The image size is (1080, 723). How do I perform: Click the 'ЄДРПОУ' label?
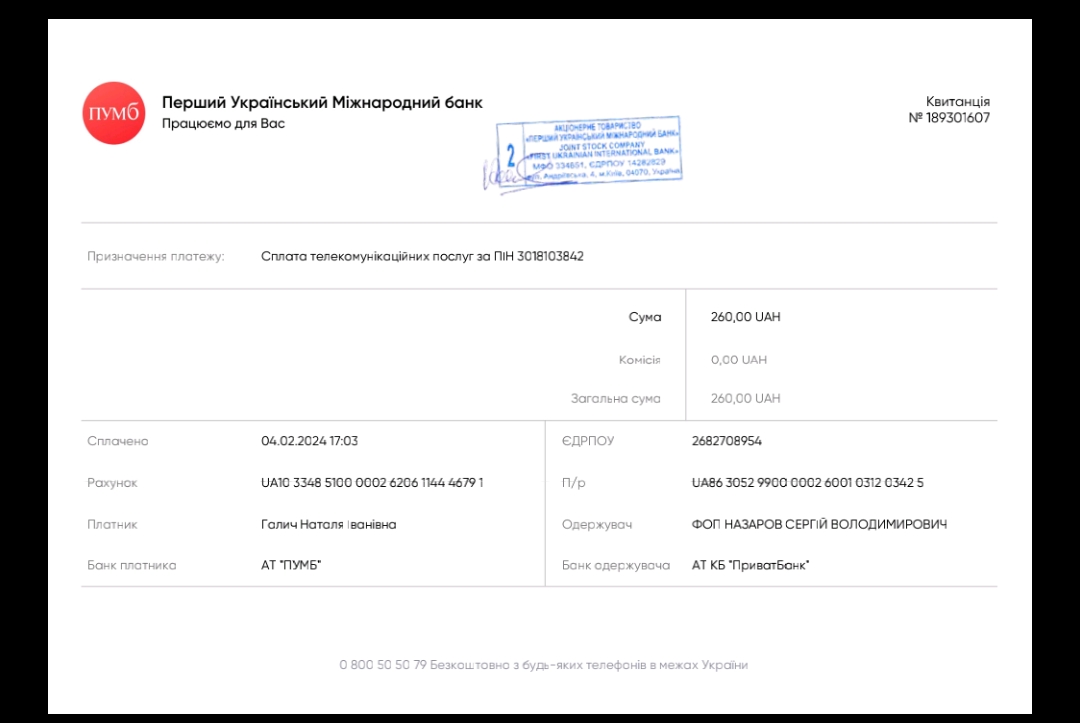click(588, 441)
